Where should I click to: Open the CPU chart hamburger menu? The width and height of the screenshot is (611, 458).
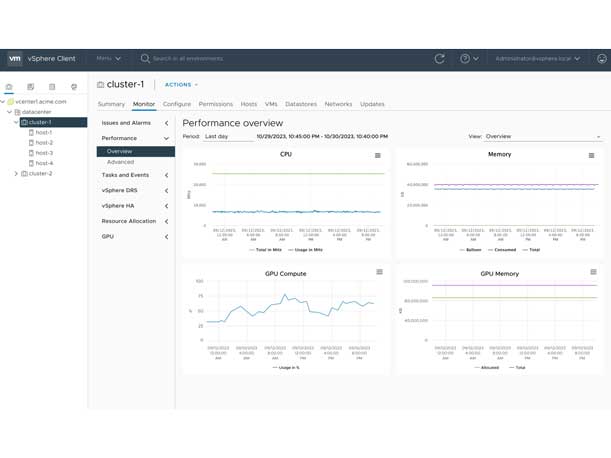(x=378, y=155)
